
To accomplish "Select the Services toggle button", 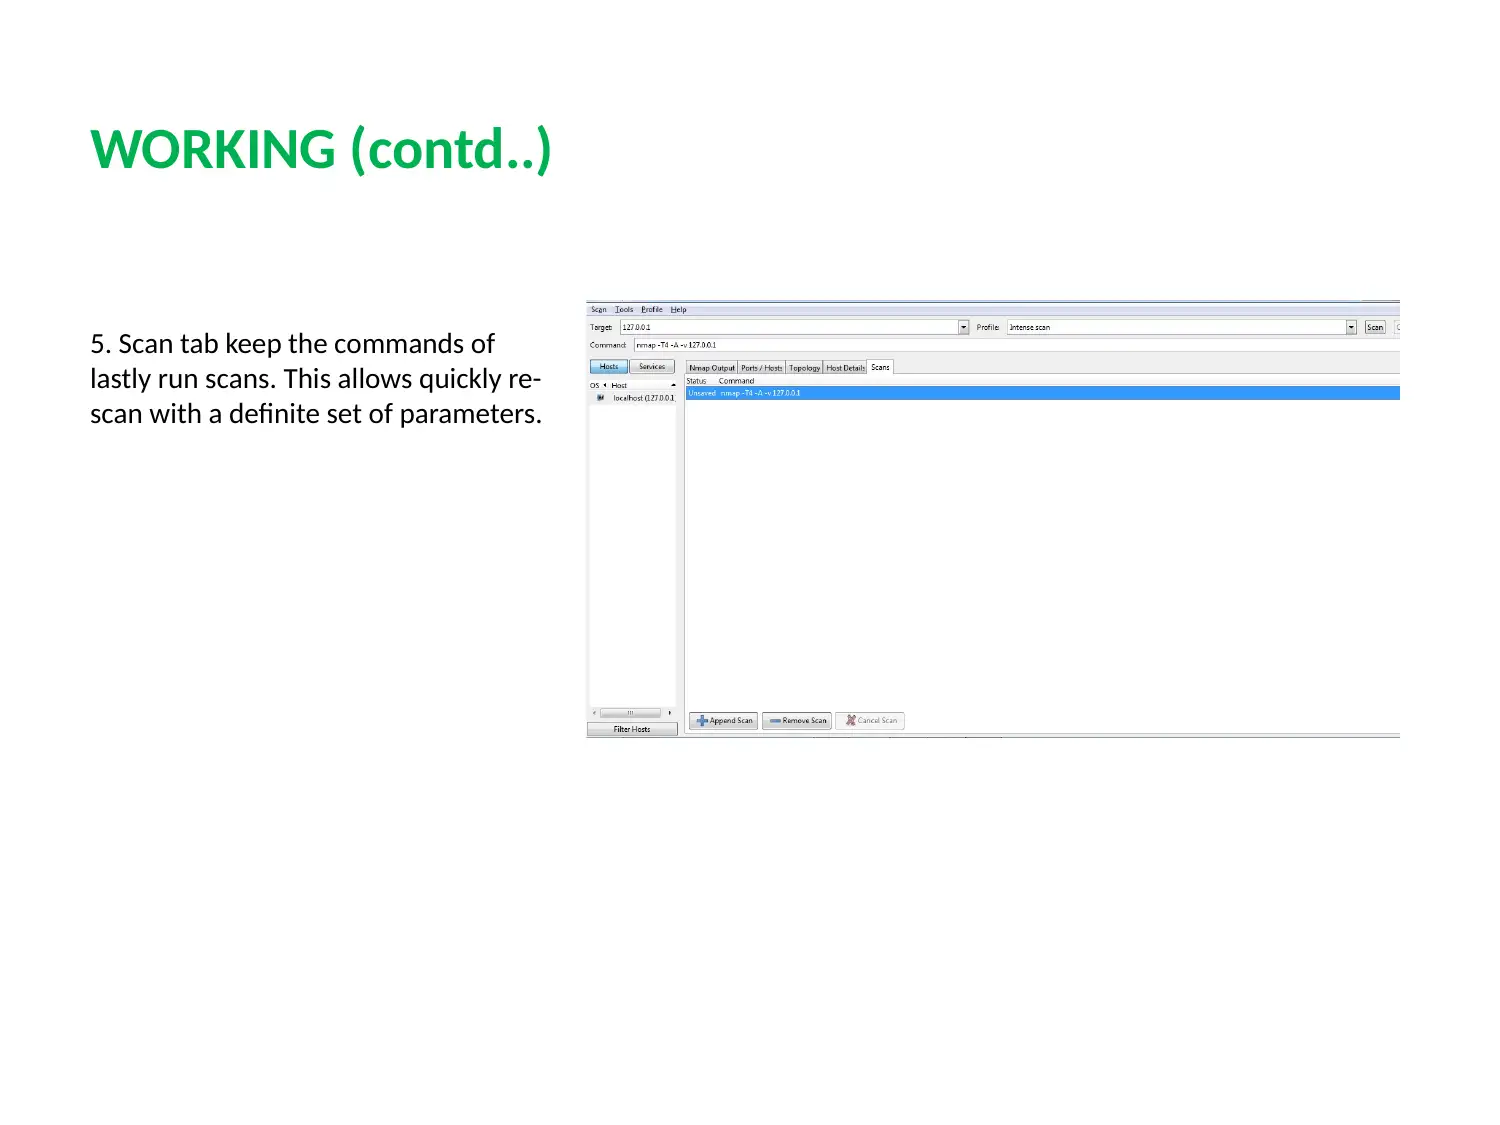I will pos(652,367).
